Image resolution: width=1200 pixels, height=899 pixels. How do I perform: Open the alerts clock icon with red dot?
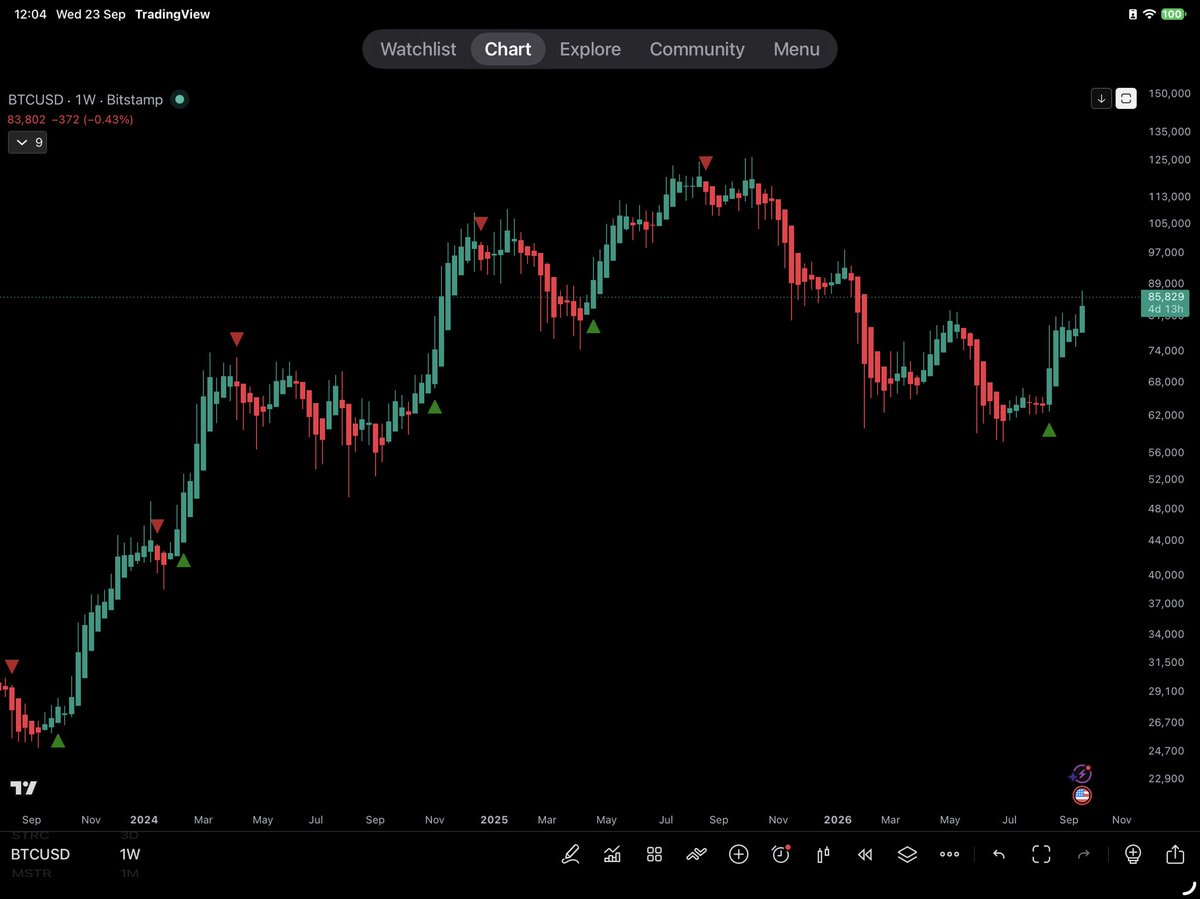781,854
